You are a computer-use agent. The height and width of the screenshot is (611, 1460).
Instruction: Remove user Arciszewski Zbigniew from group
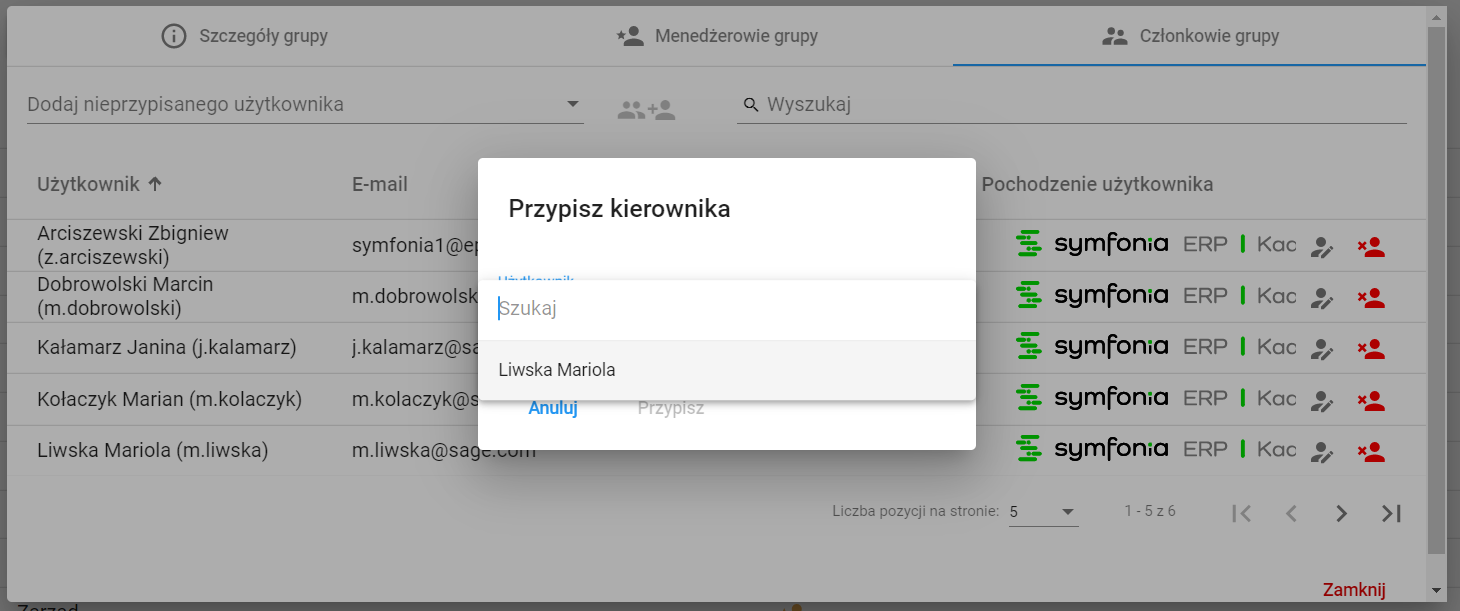pyautogui.click(x=1371, y=247)
